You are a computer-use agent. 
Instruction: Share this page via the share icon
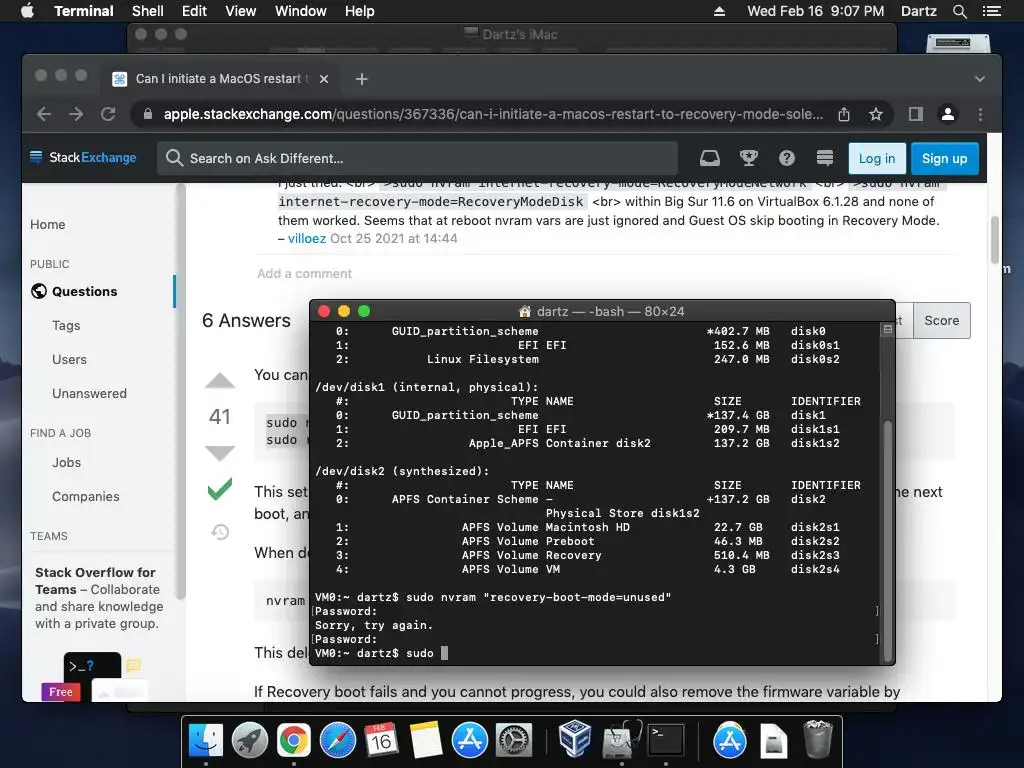tap(844, 114)
